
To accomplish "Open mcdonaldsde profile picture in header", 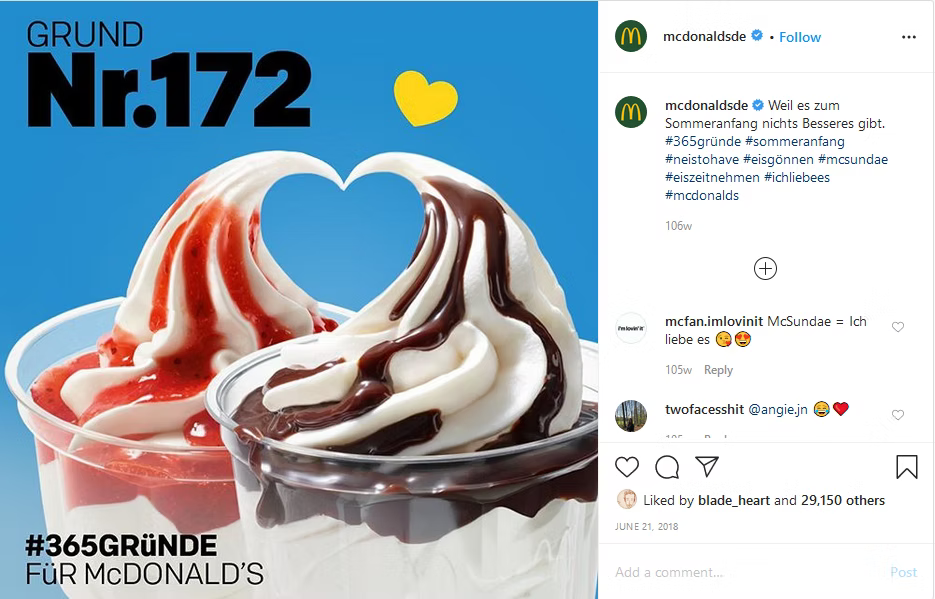I will [x=631, y=36].
